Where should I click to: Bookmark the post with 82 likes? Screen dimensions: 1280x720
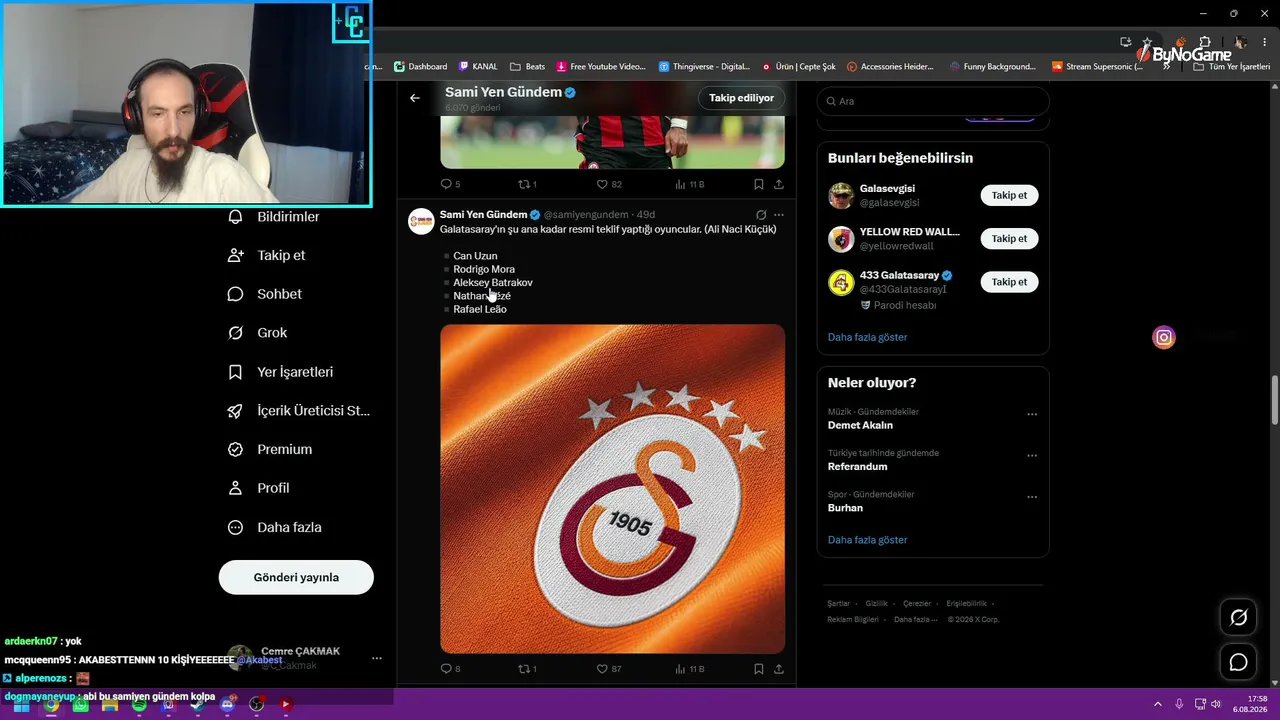click(759, 184)
